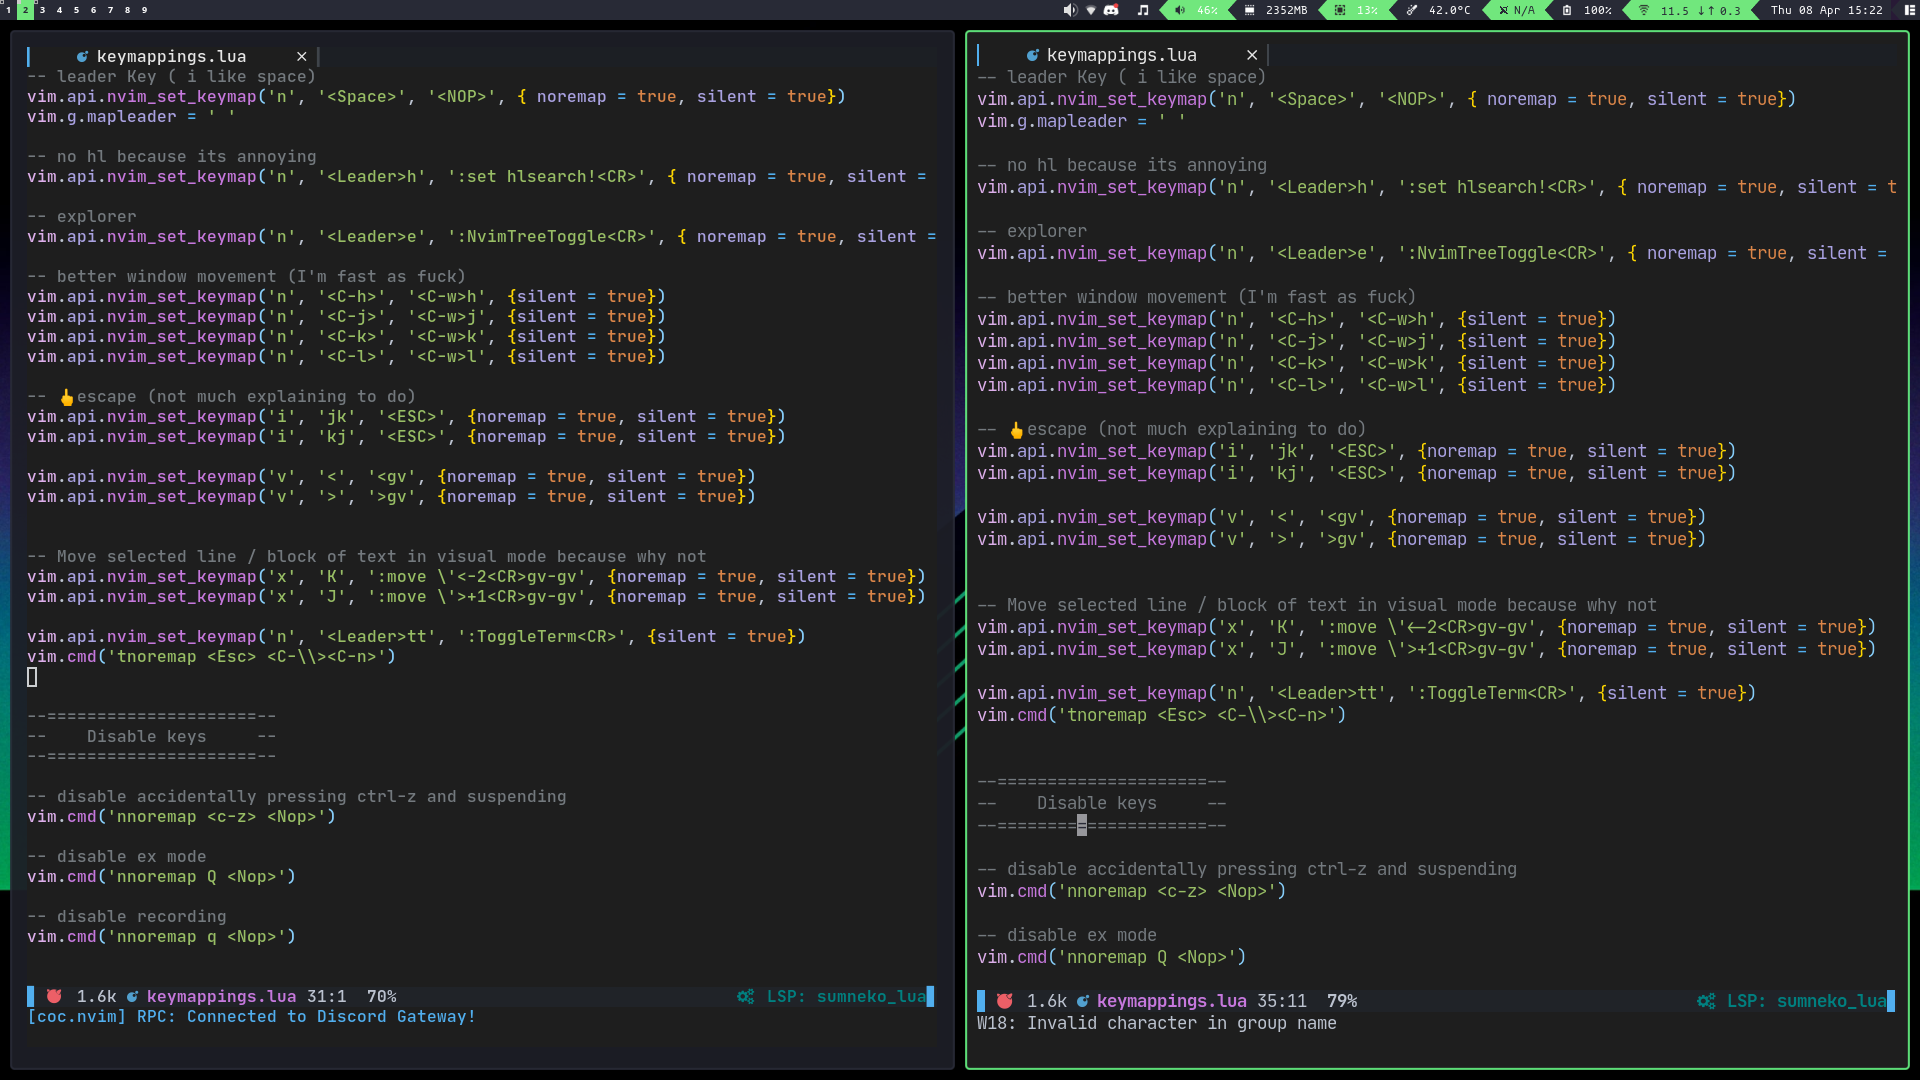Click the Discord tray icon
The image size is (1920, 1080).
[1111, 10]
